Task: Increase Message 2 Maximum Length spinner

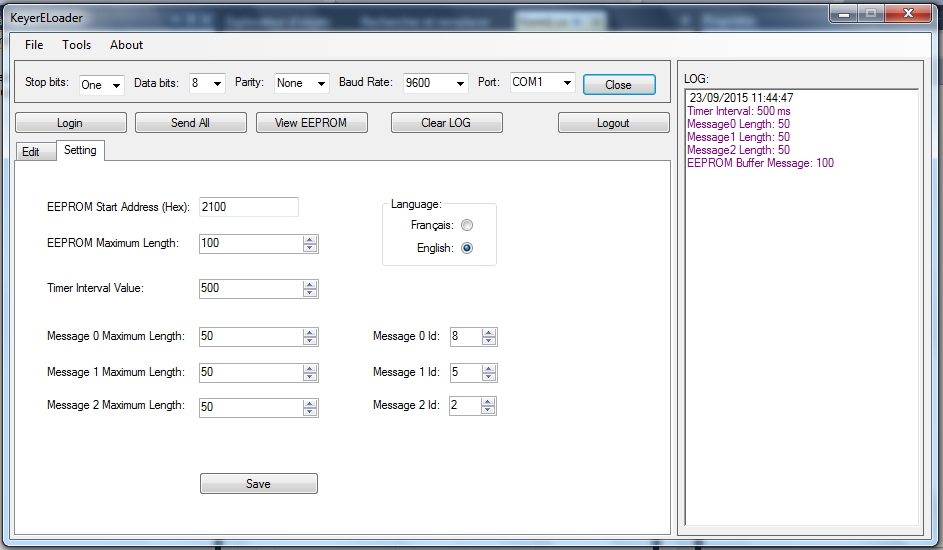Action: tap(310, 403)
